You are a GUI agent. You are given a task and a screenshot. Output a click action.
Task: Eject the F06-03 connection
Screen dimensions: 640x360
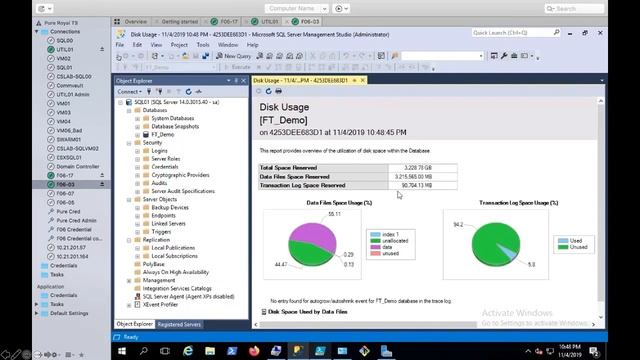tap(102, 184)
